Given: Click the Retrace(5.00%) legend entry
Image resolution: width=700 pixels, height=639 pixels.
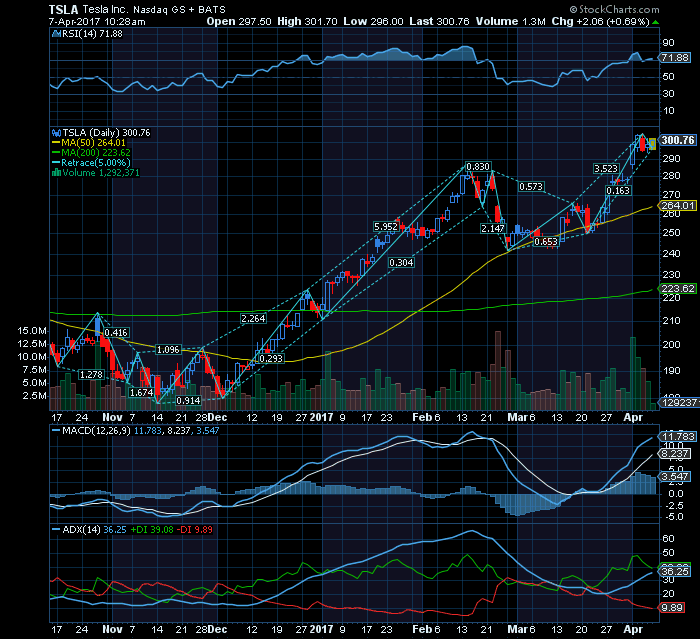Looking at the screenshot, I should tap(91, 163).
